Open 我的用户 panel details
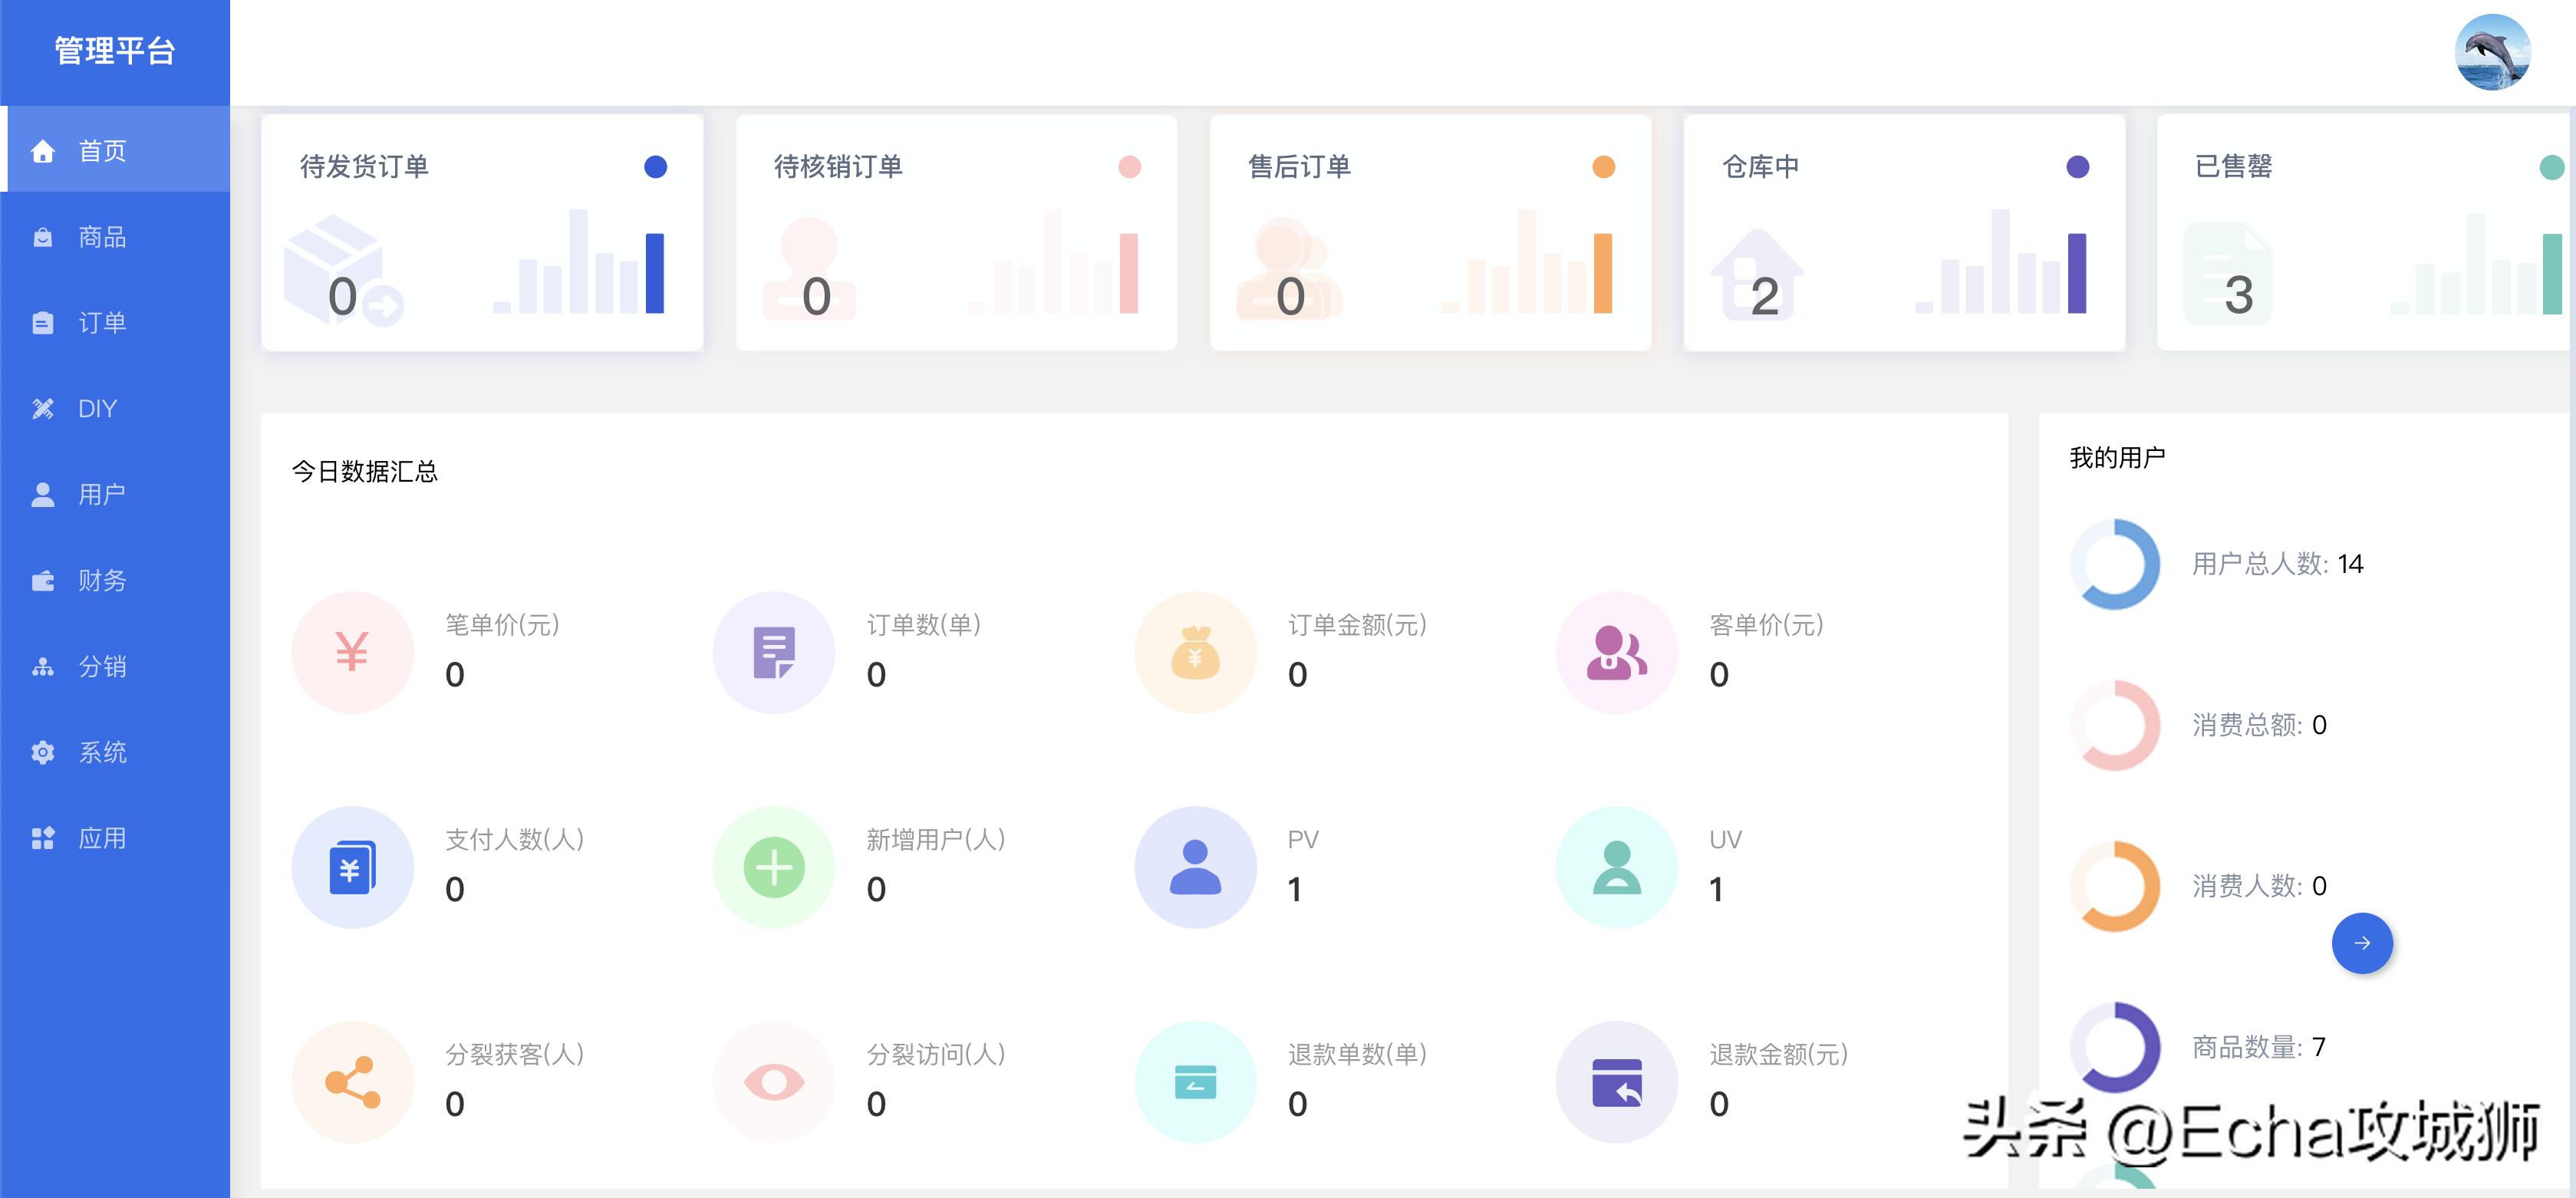 tap(2114, 456)
